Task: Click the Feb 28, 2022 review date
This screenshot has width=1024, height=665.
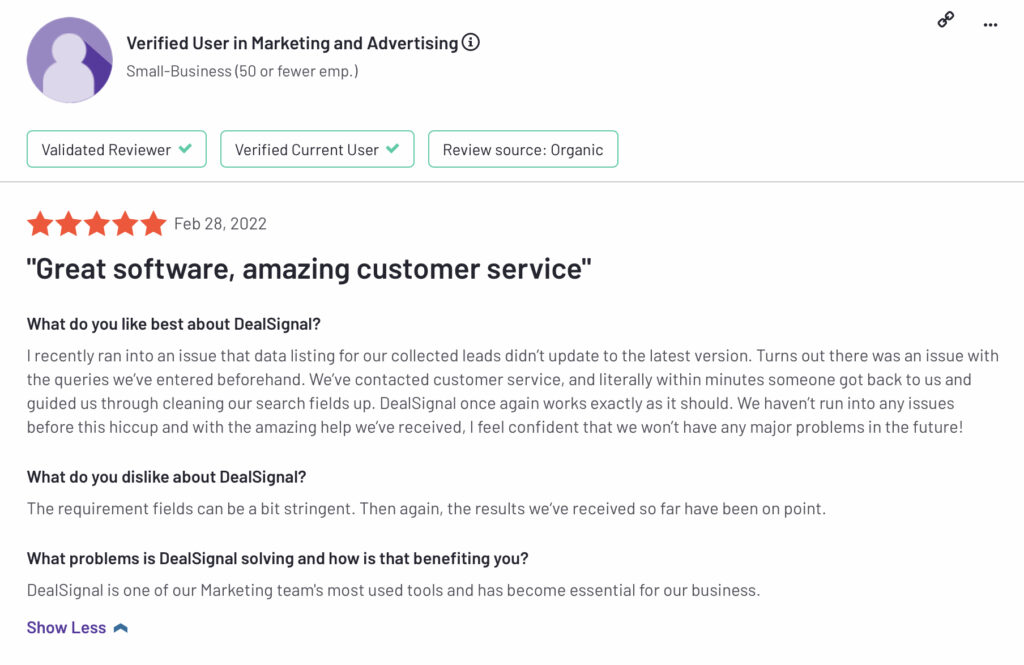Action: [220, 224]
